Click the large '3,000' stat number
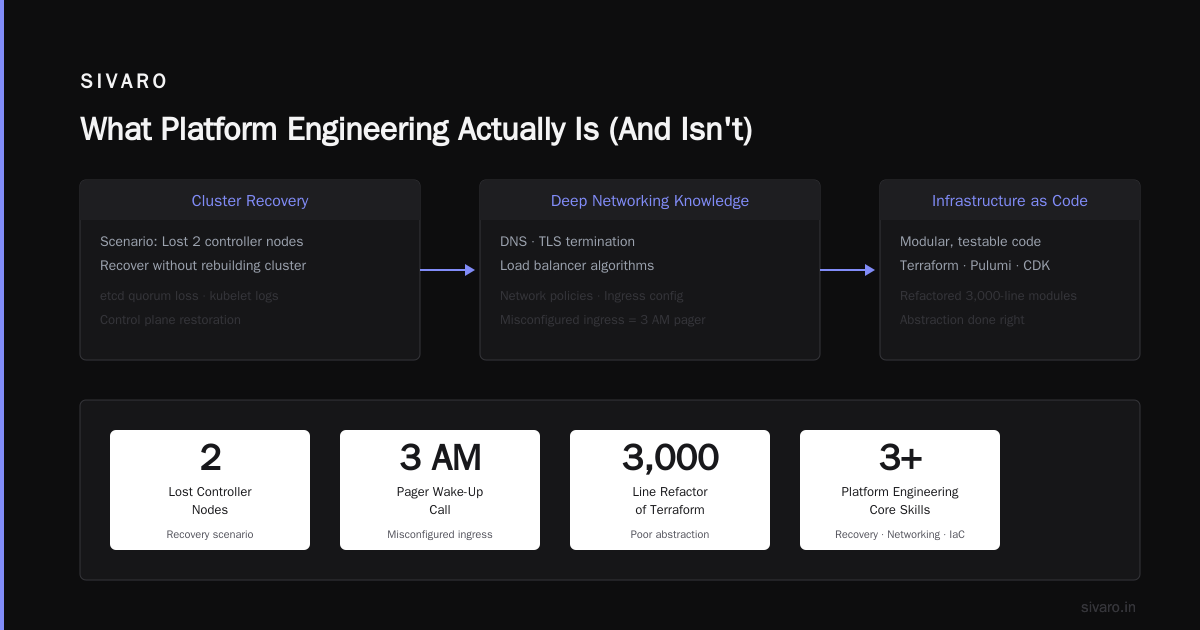This screenshot has width=1200, height=630. (x=670, y=457)
